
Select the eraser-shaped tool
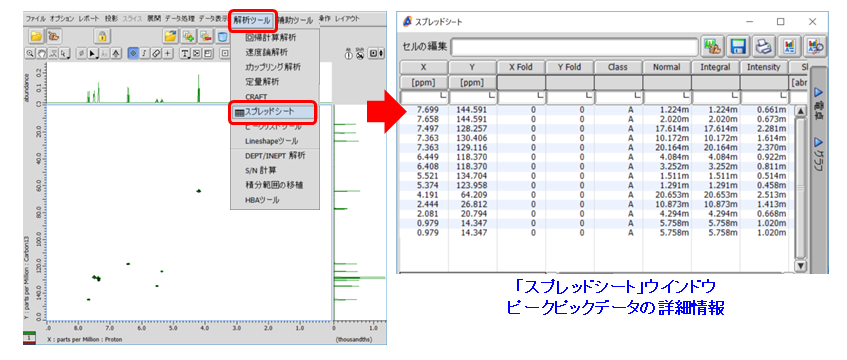157,53
